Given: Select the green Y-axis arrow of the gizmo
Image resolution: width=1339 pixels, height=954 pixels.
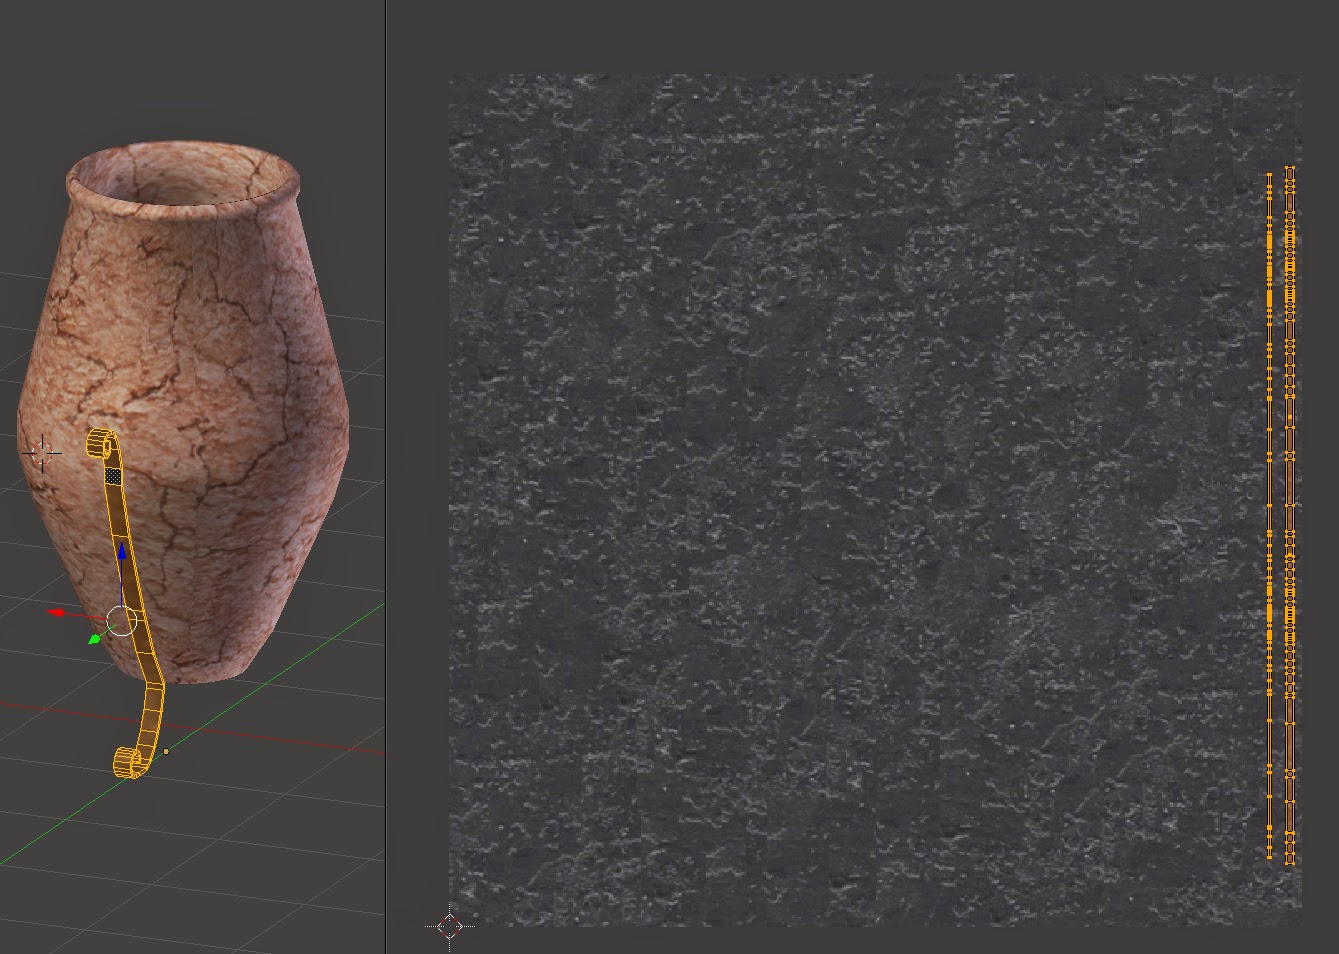Looking at the screenshot, I should (96, 638).
